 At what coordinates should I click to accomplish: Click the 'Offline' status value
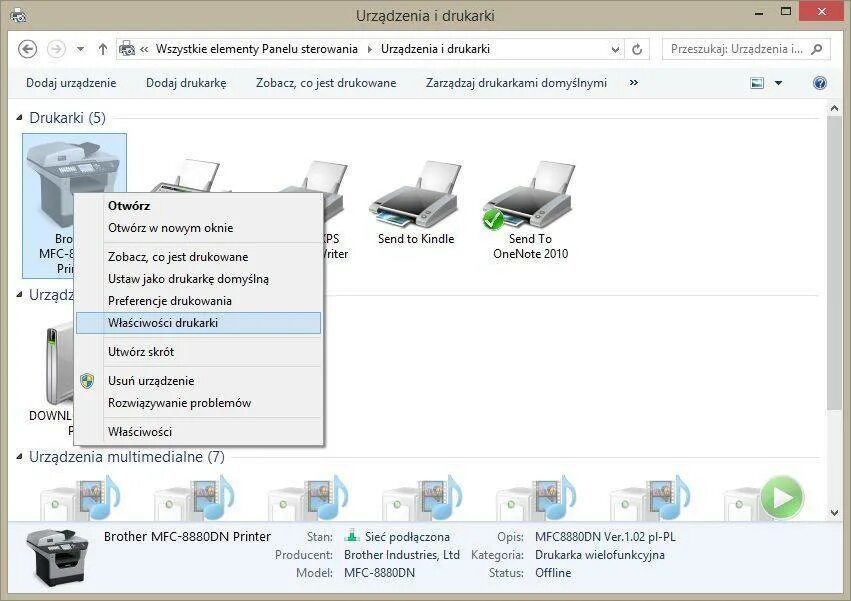pos(553,573)
